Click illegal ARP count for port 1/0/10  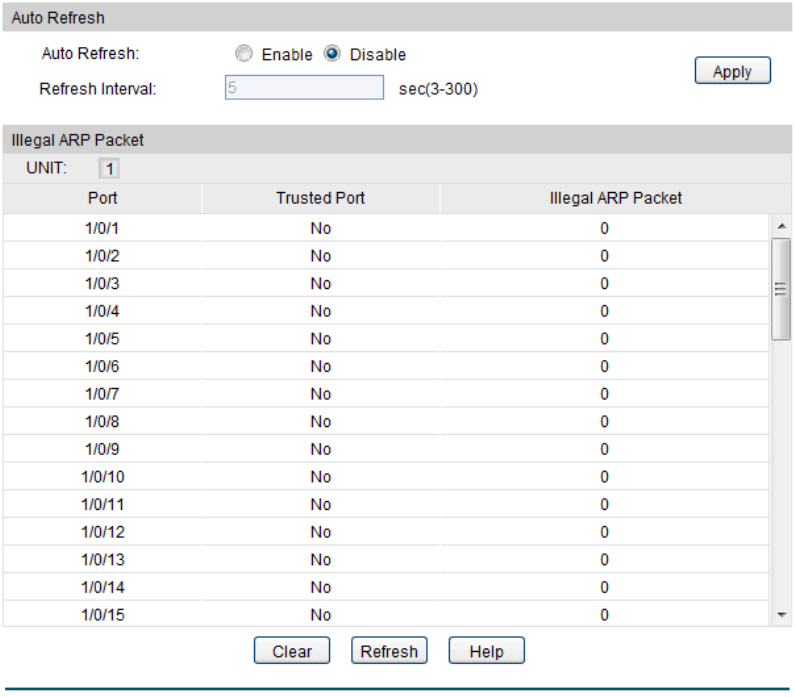(x=604, y=477)
